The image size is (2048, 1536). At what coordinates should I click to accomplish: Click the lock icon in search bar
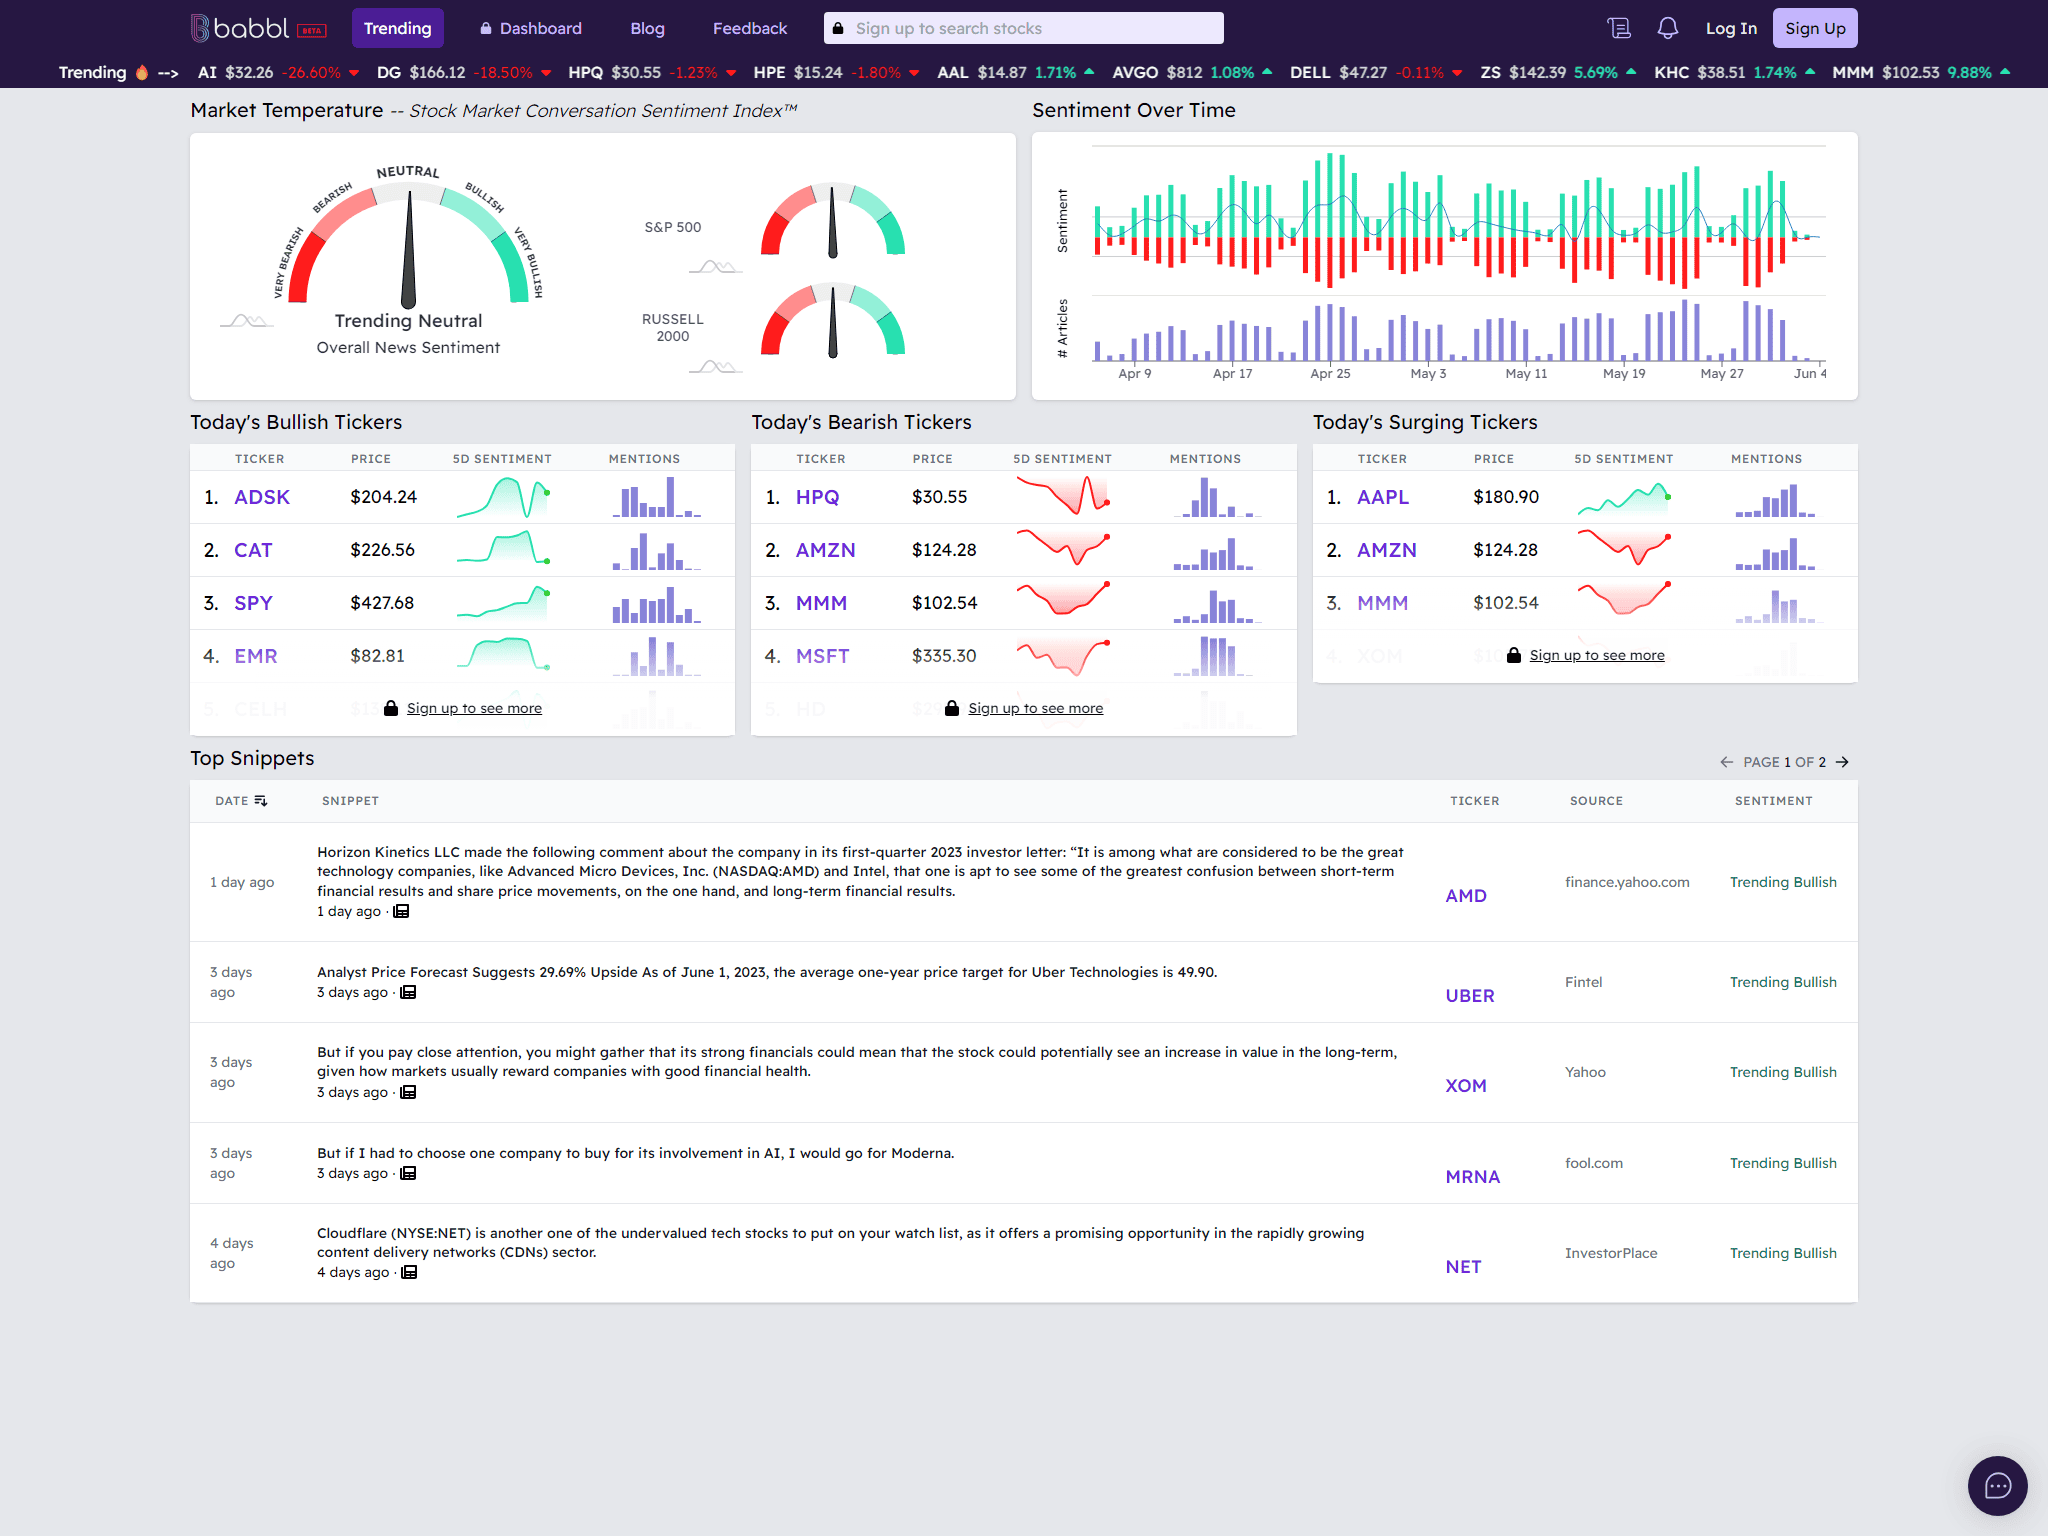pyautogui.click(x=838, y=28)
